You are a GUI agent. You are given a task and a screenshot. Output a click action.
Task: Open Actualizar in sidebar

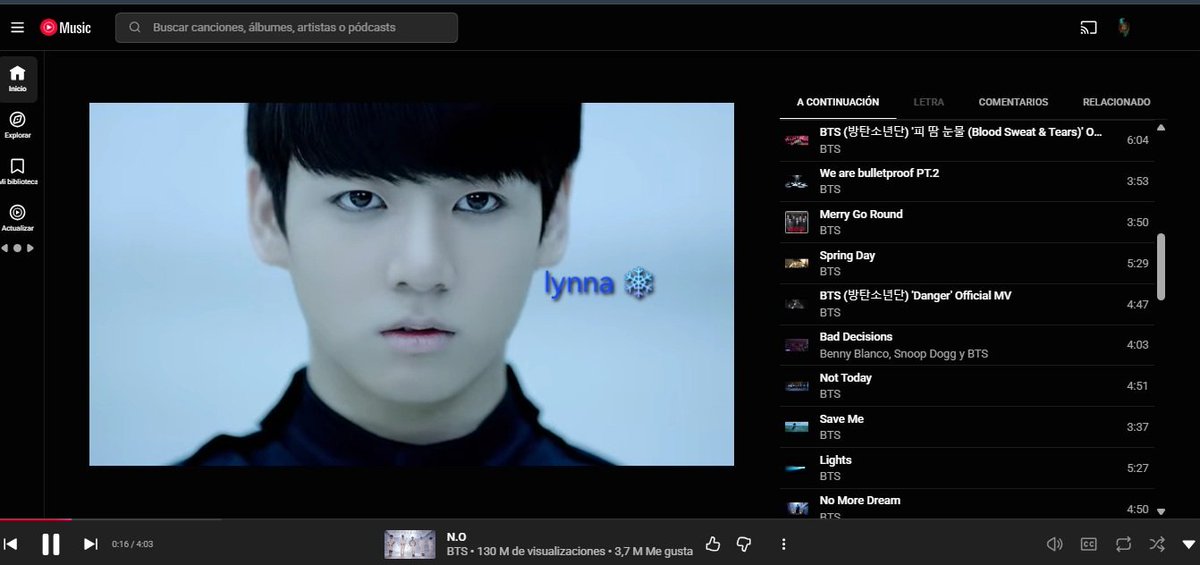[18, 217]
